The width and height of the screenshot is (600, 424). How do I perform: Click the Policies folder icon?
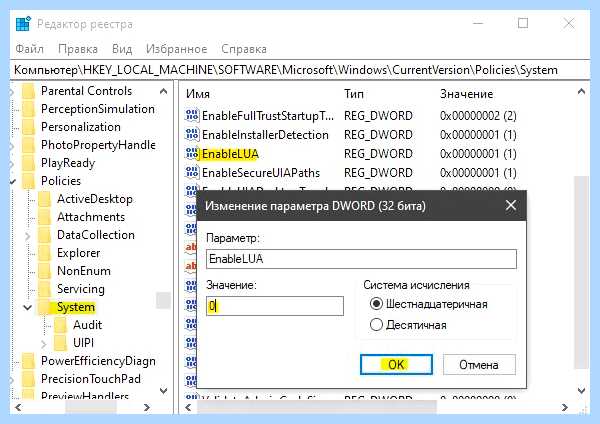click(28, 181)
